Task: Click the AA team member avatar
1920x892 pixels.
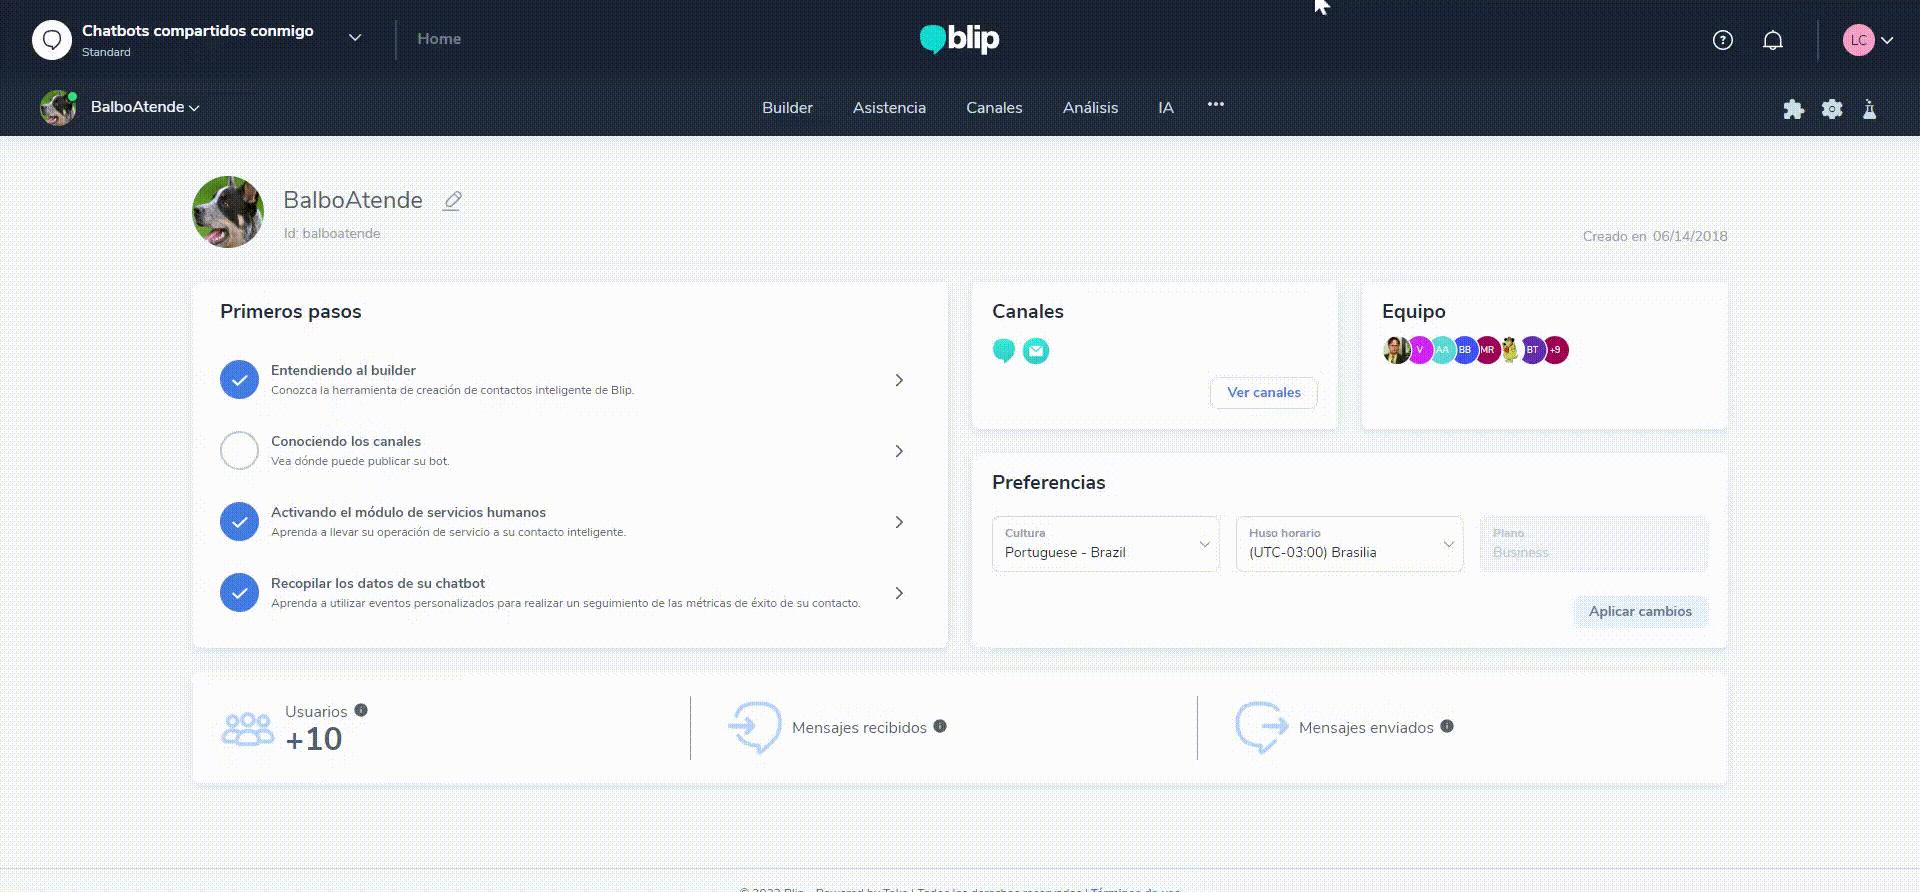Action: pos(1442,350)
